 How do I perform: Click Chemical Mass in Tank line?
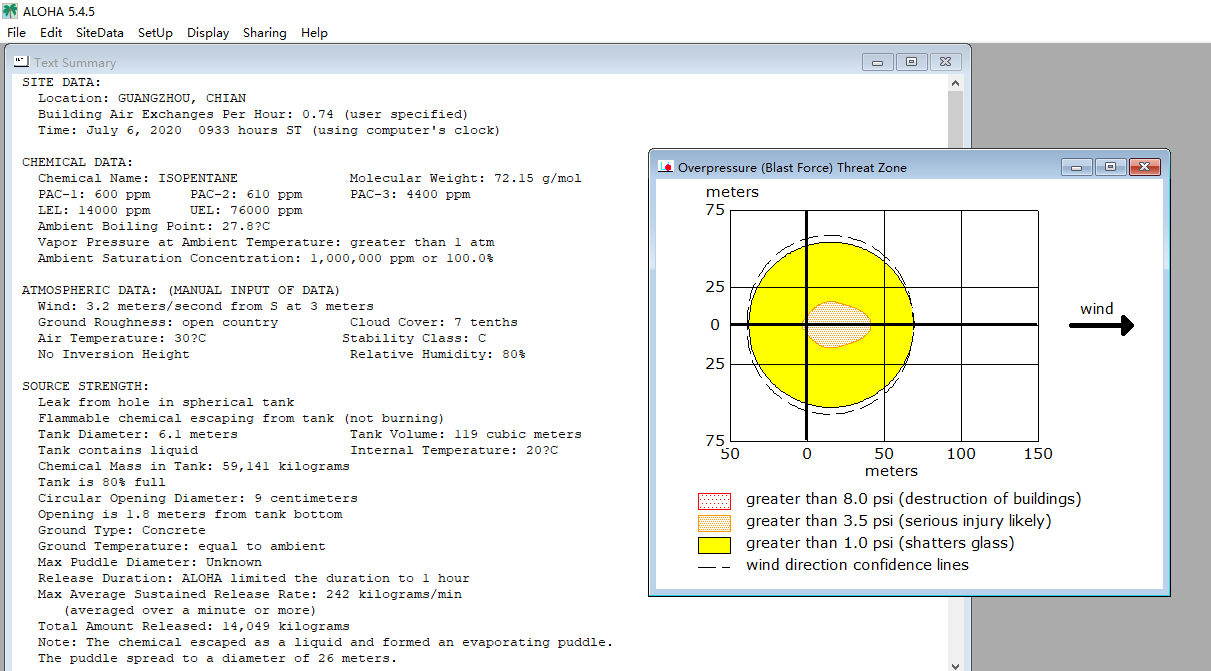click(194, 466)
